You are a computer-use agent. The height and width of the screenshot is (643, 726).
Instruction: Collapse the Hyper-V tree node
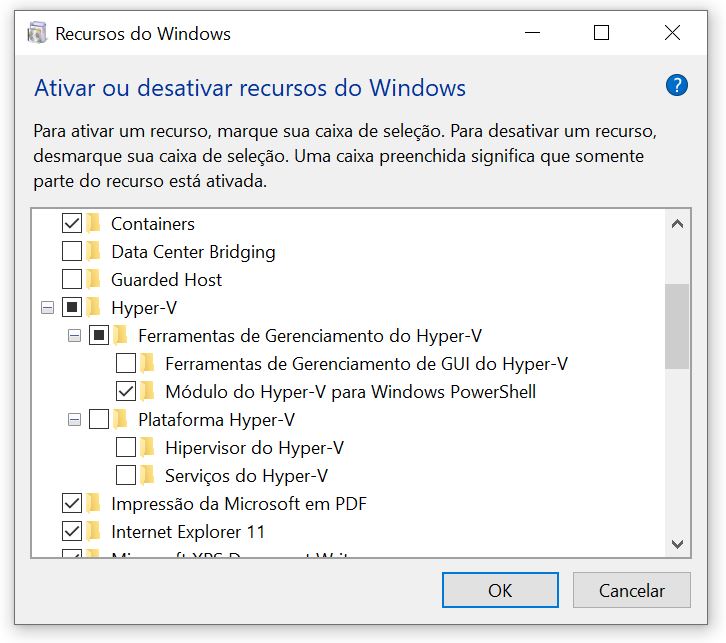click(x=47, y=307)
